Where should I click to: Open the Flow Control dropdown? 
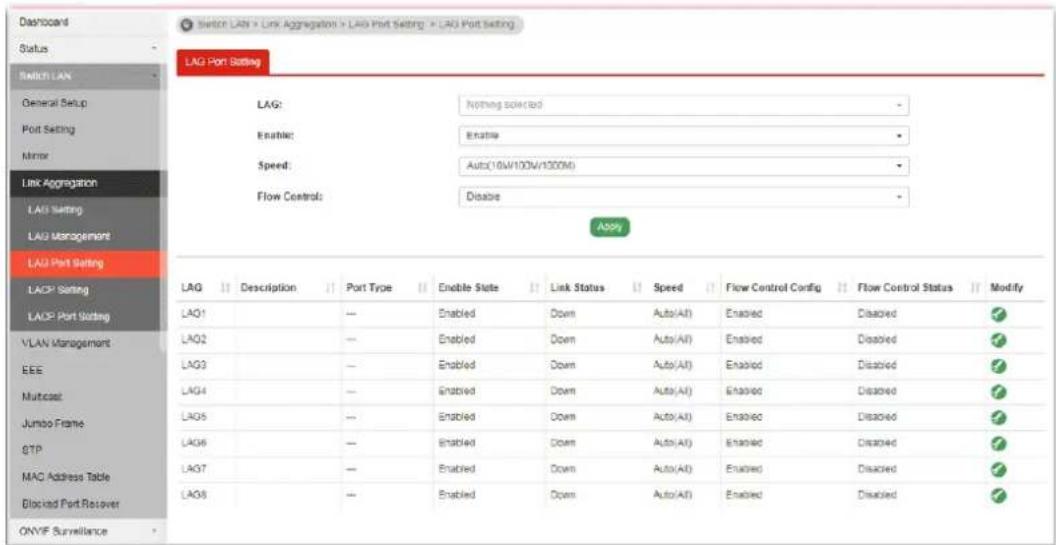point(684,197)
